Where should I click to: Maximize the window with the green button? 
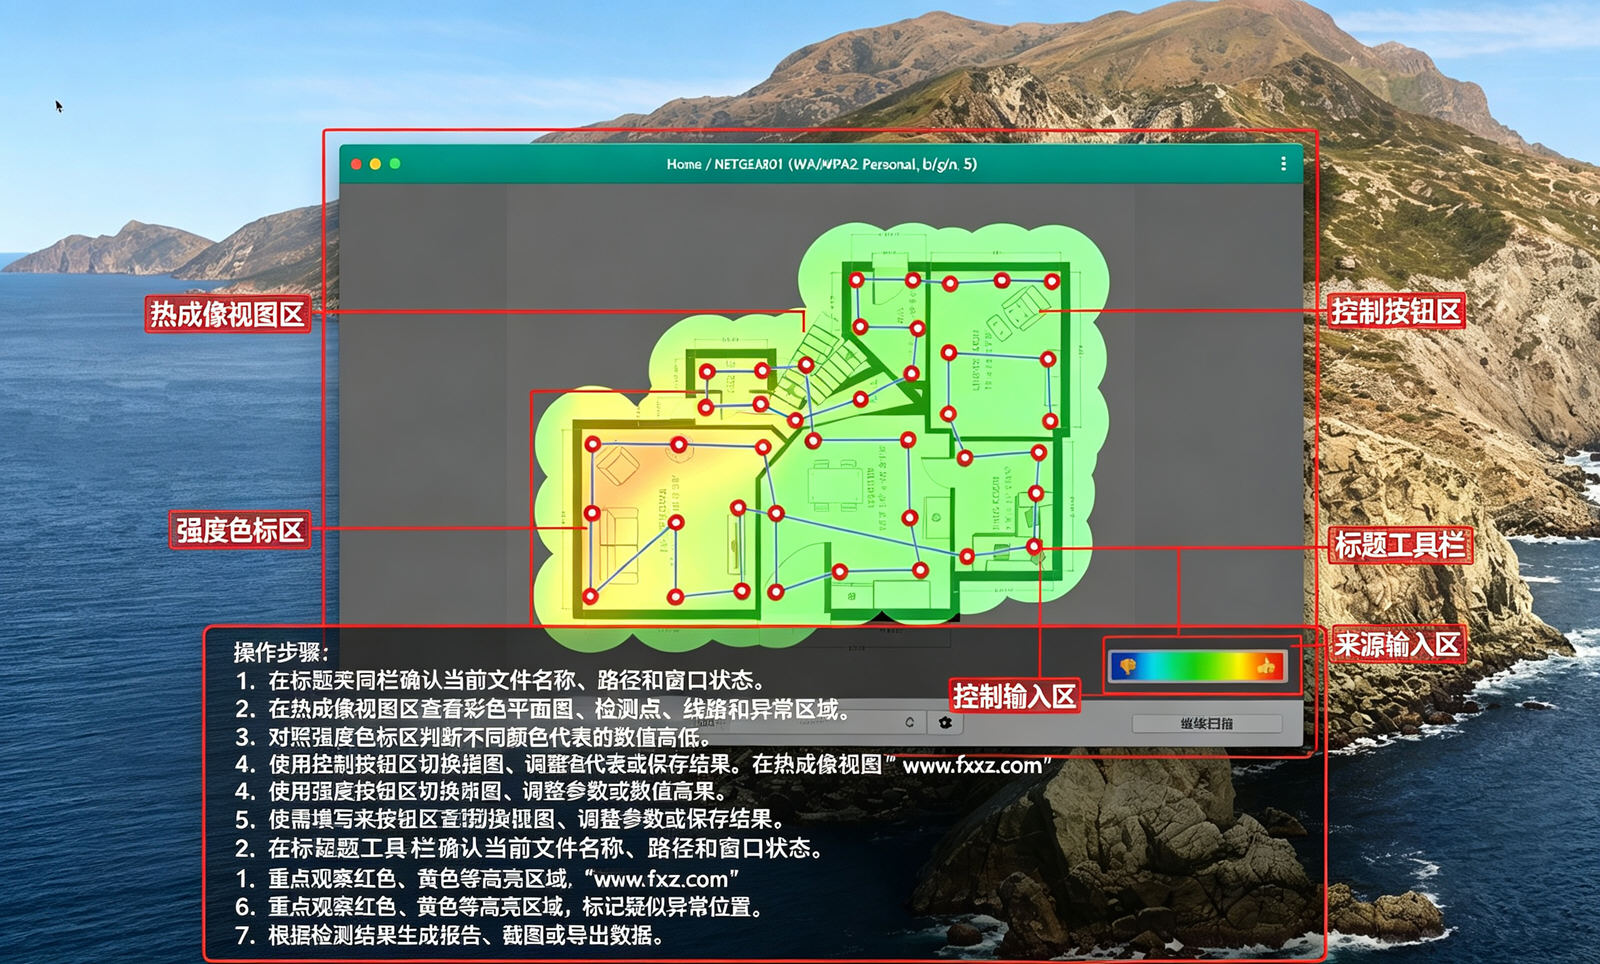coord(395,164)
